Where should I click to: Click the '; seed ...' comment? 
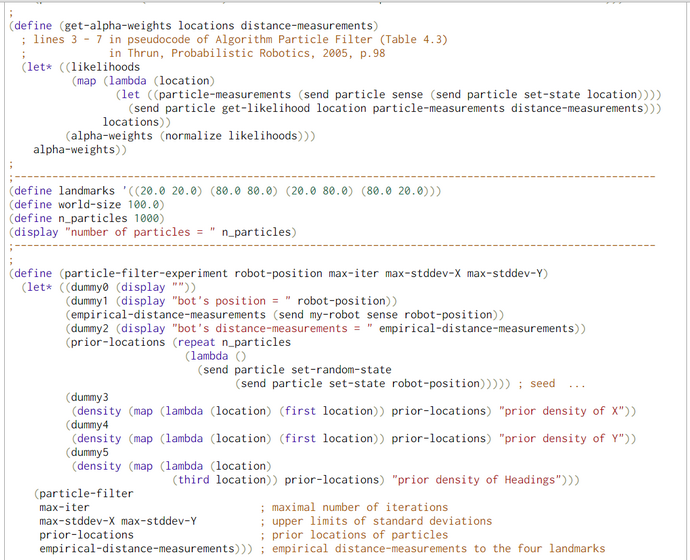click(551, 384)
